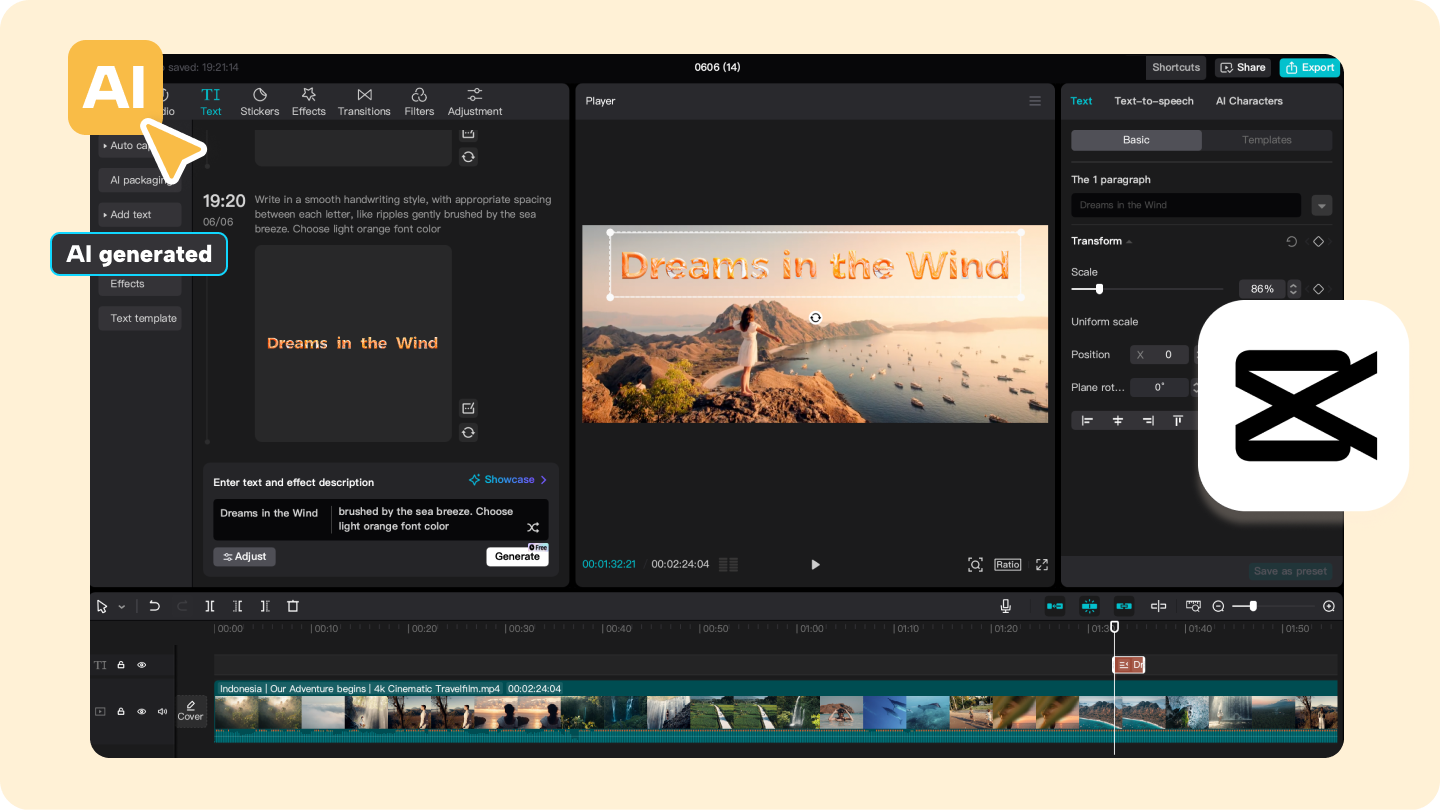Select the Filters tool
1440x810 pixels.
tap(419, 101)
